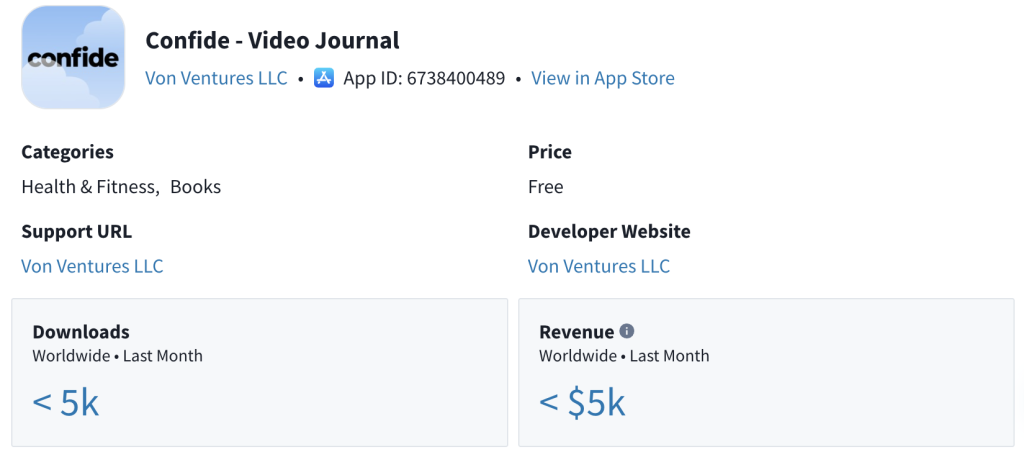The image size is (1024, 457).
Task: Open the Von Ventures LLC link under Support URL
Action: pos(92,266)
